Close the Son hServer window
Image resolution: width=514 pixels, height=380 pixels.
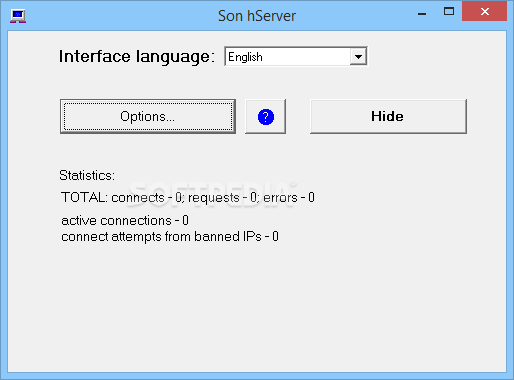[x=484, y=12]
